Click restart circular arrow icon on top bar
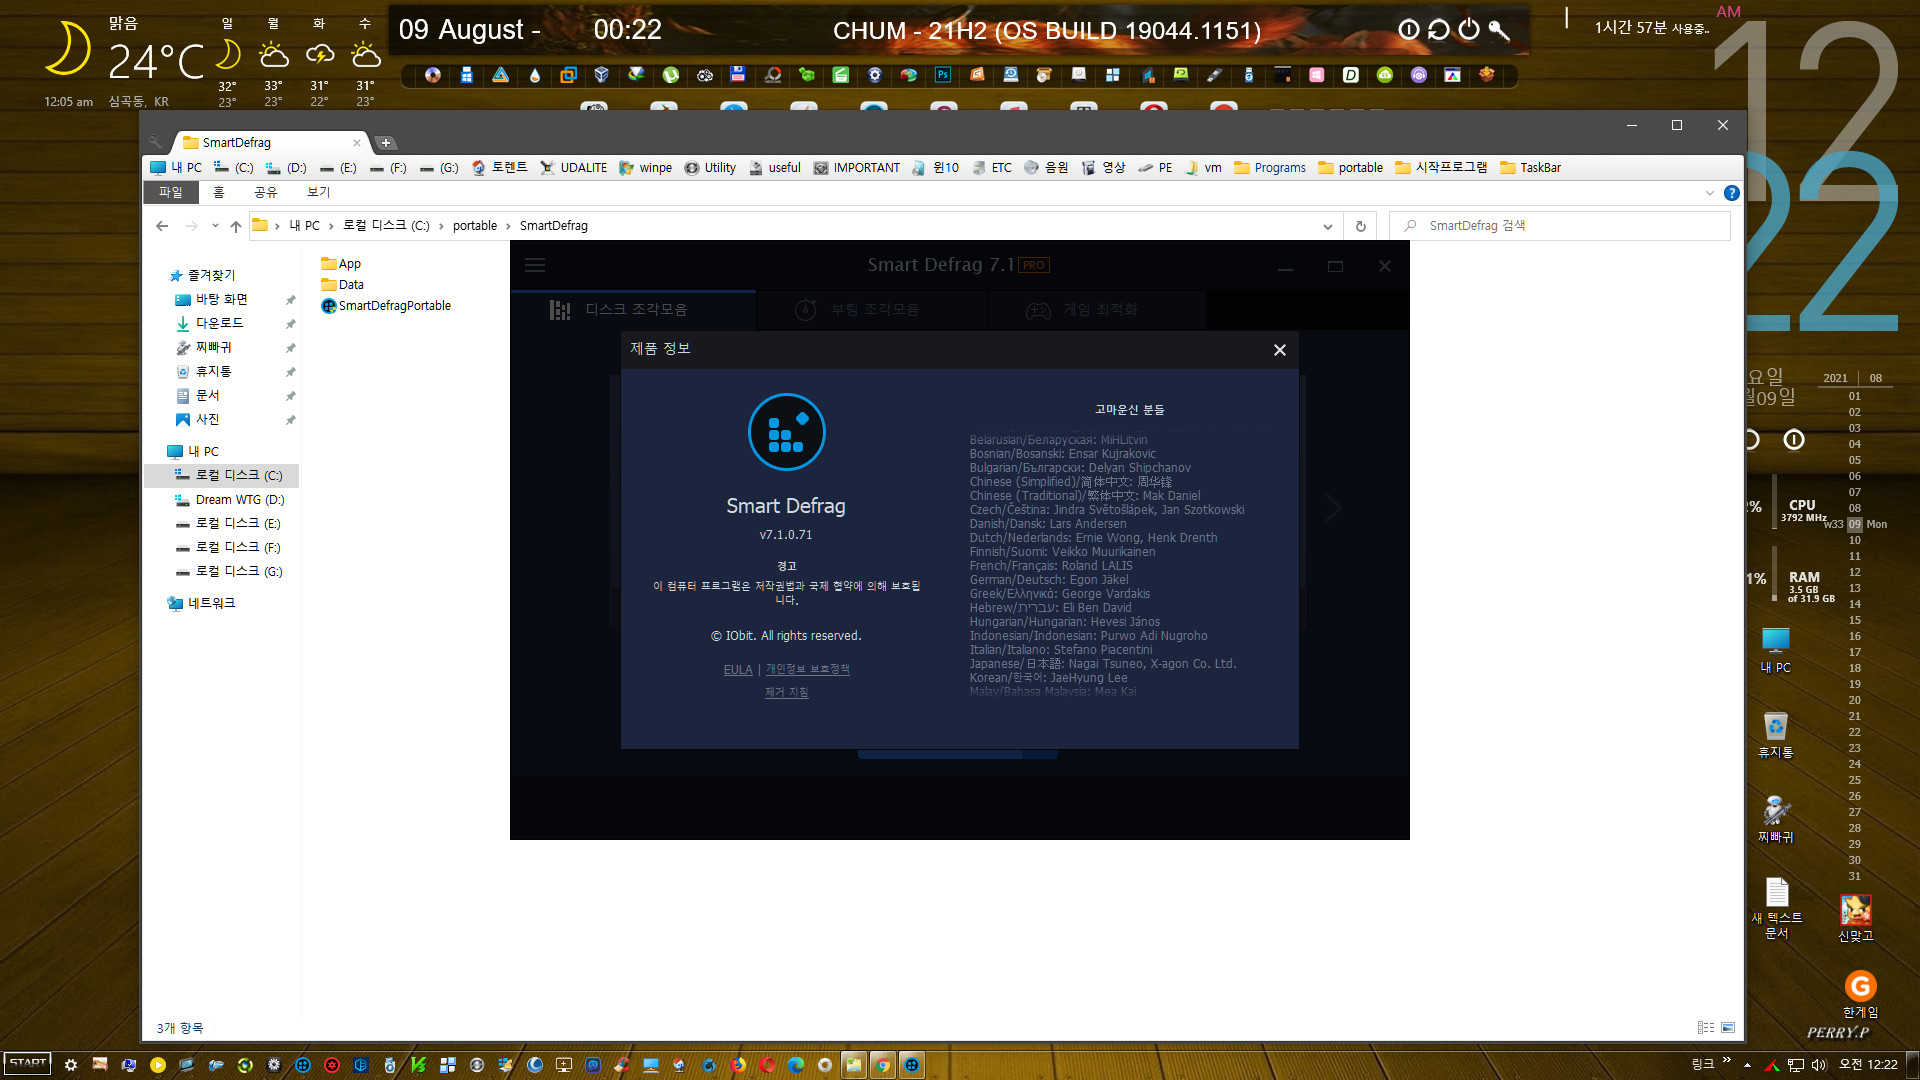This screenshot has height=1080, width=1920. click(1439, 30)
